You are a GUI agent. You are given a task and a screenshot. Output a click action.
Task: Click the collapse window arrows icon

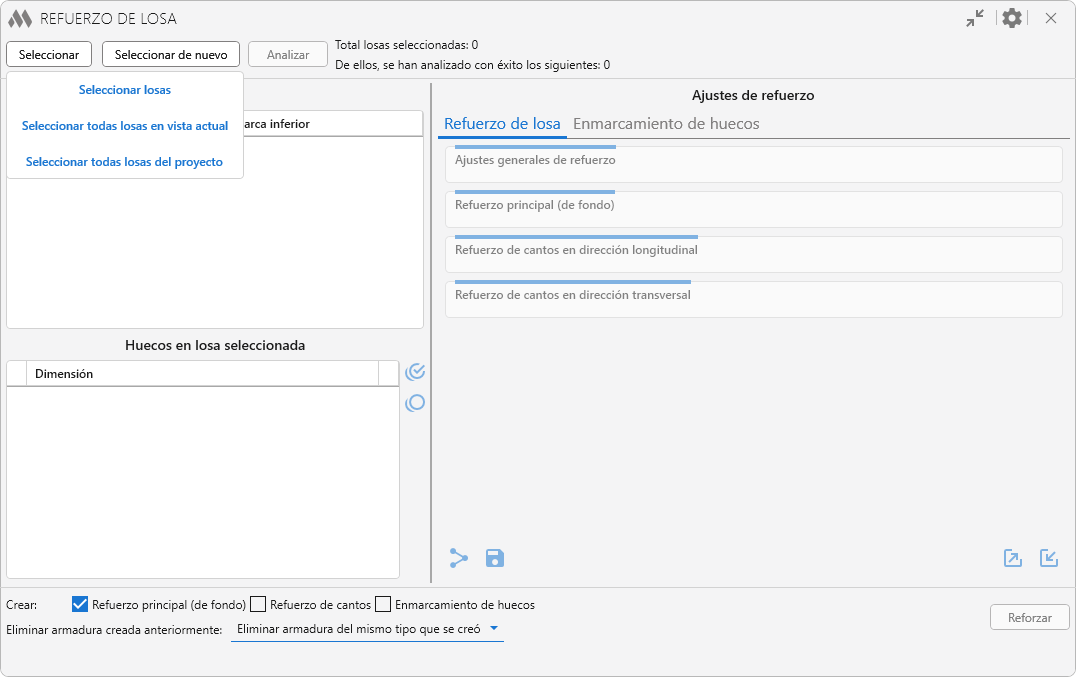tap(975, 18)
